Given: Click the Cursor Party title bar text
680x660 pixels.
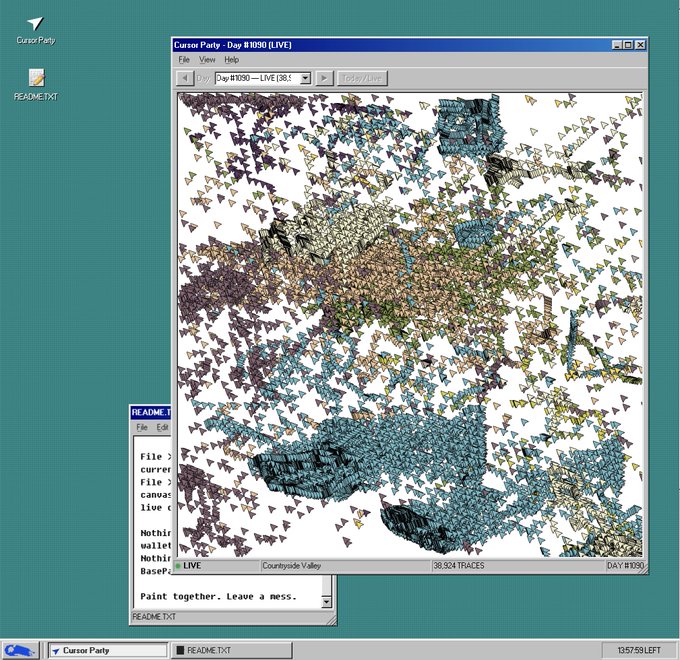Looking at the screenshot, I should pyautogui.click(x=232, y=45).
